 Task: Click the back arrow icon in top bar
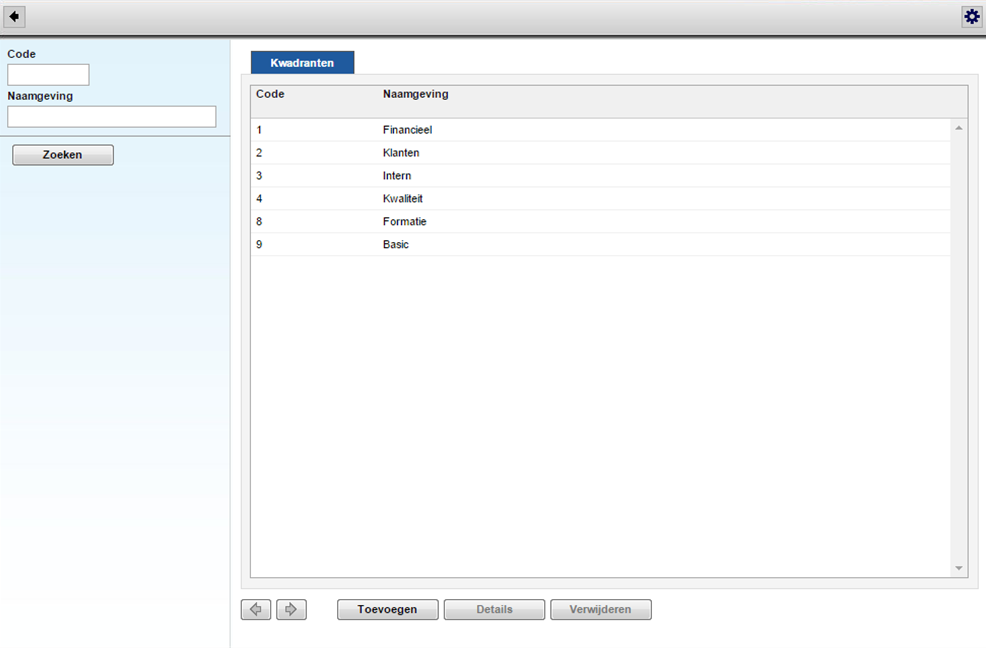point(15,17)
